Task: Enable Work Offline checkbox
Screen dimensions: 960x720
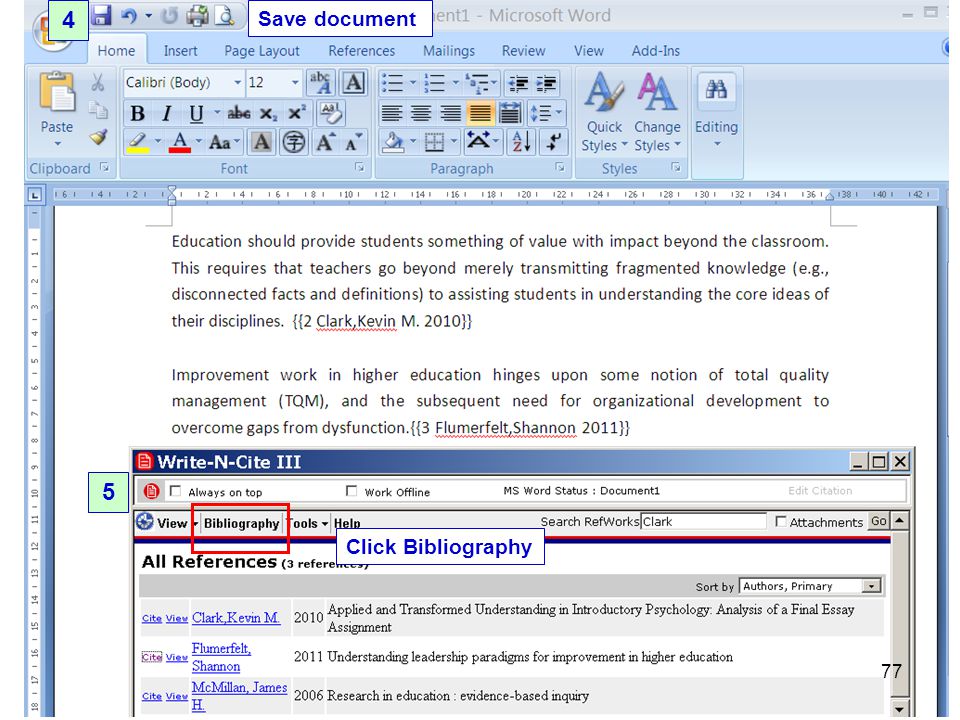Action: tap(351, 490)
